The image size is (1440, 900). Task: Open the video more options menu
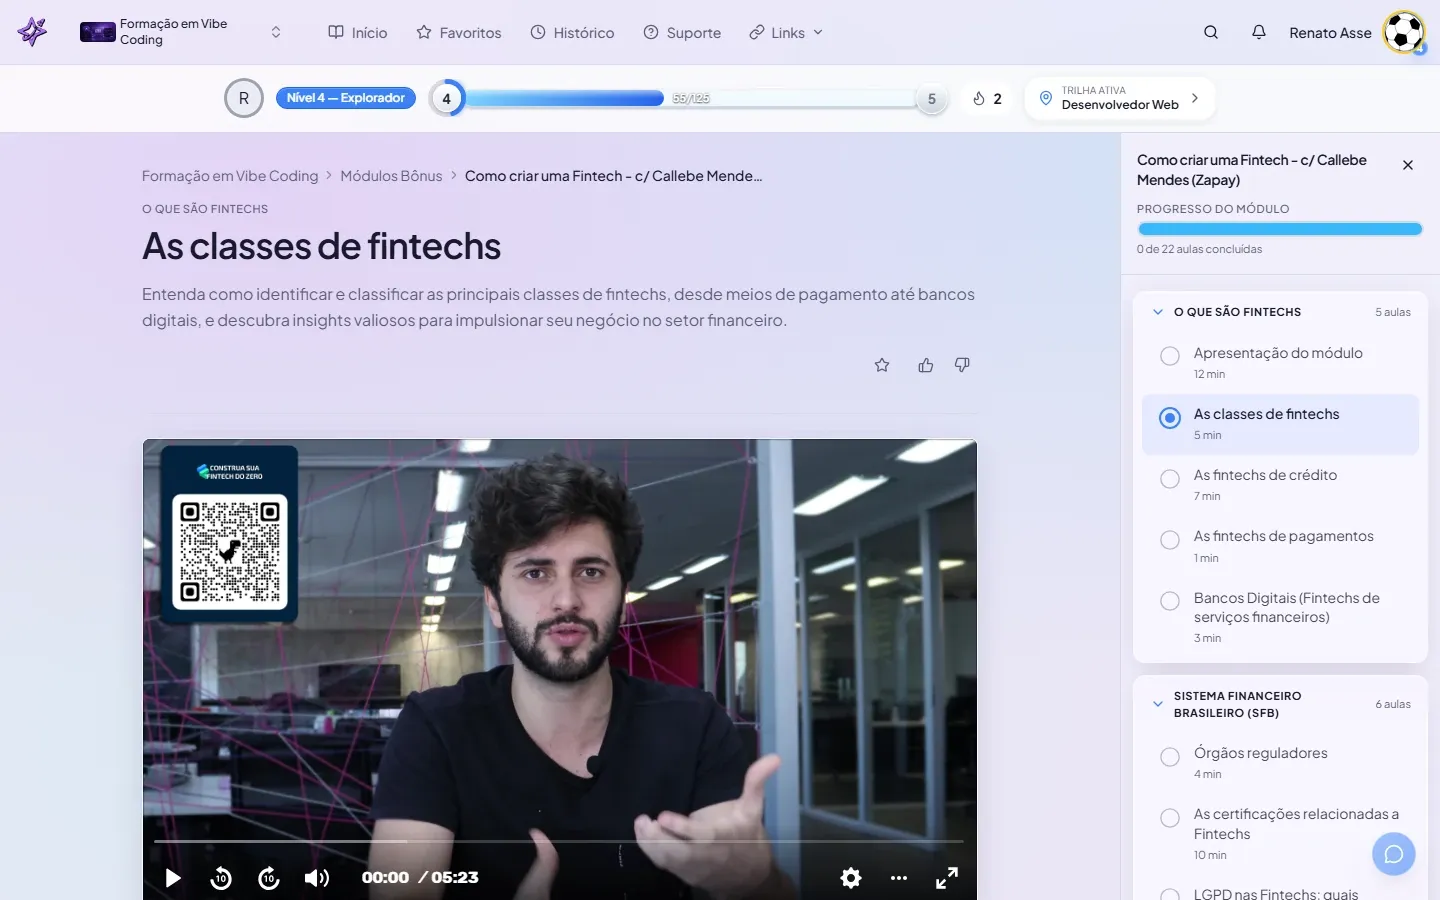[x=899, y=878]
